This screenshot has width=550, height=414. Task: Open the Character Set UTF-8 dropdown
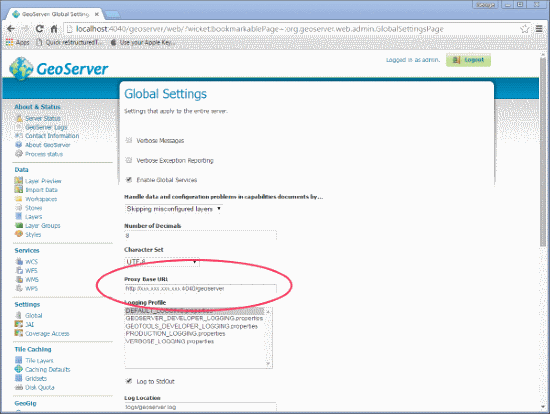pyautogui.click(x=162, y=262)
